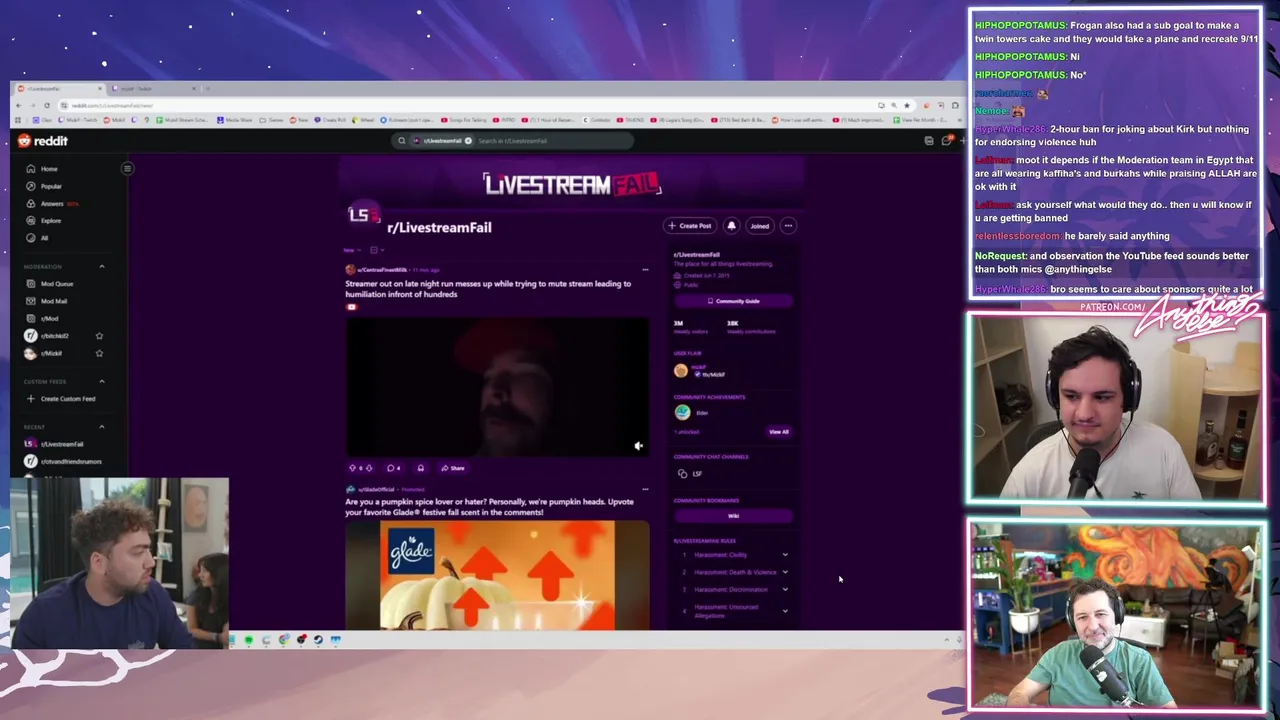
Task: Open the Community Guide
Action: 734,301
